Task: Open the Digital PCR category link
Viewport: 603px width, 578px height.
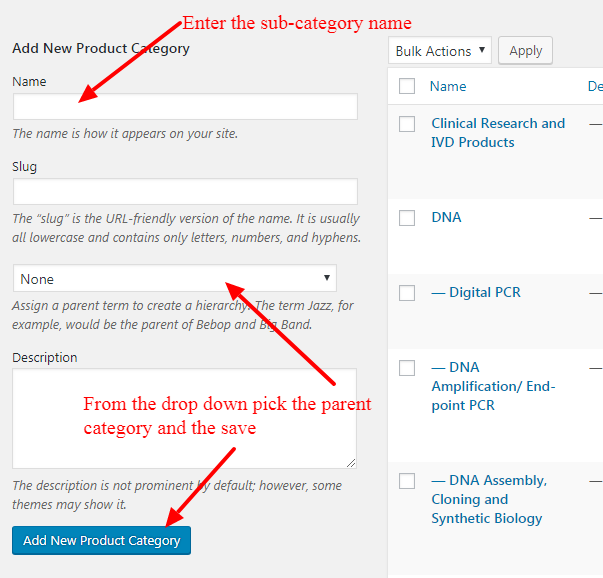Action: coord(476,292)
